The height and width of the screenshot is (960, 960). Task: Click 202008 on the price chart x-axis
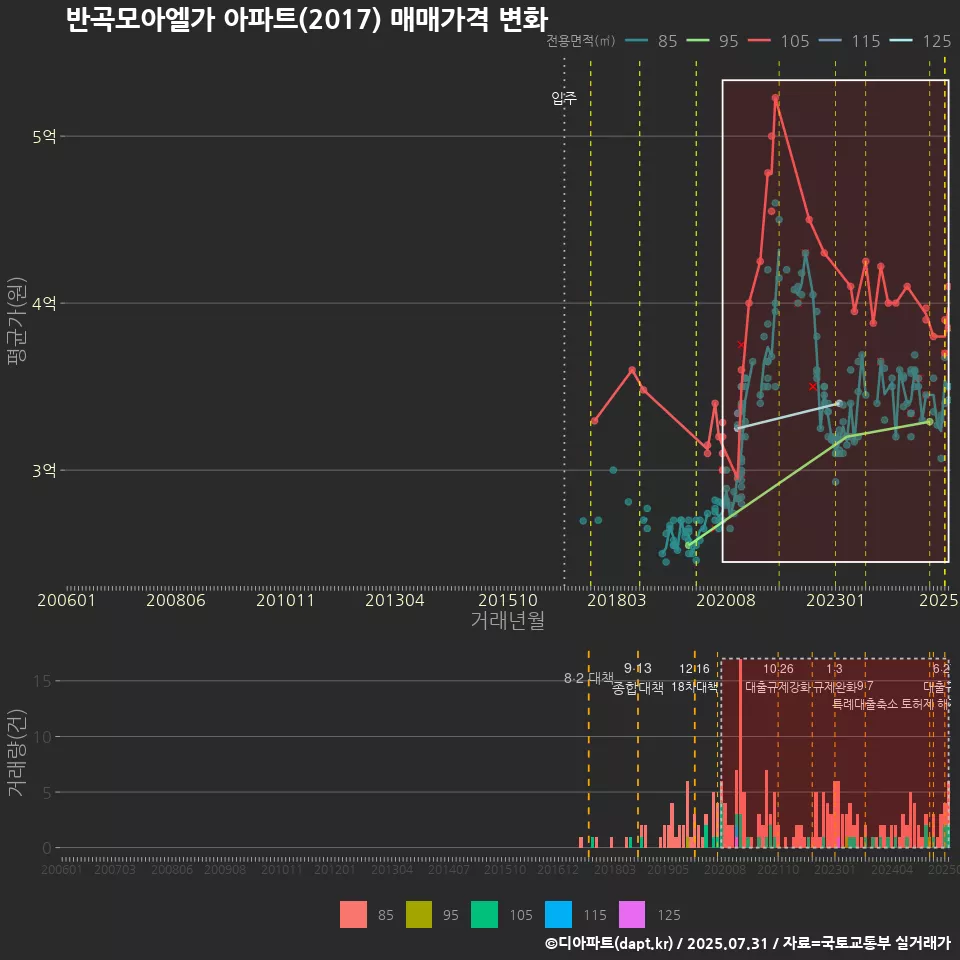pos(726,600)
